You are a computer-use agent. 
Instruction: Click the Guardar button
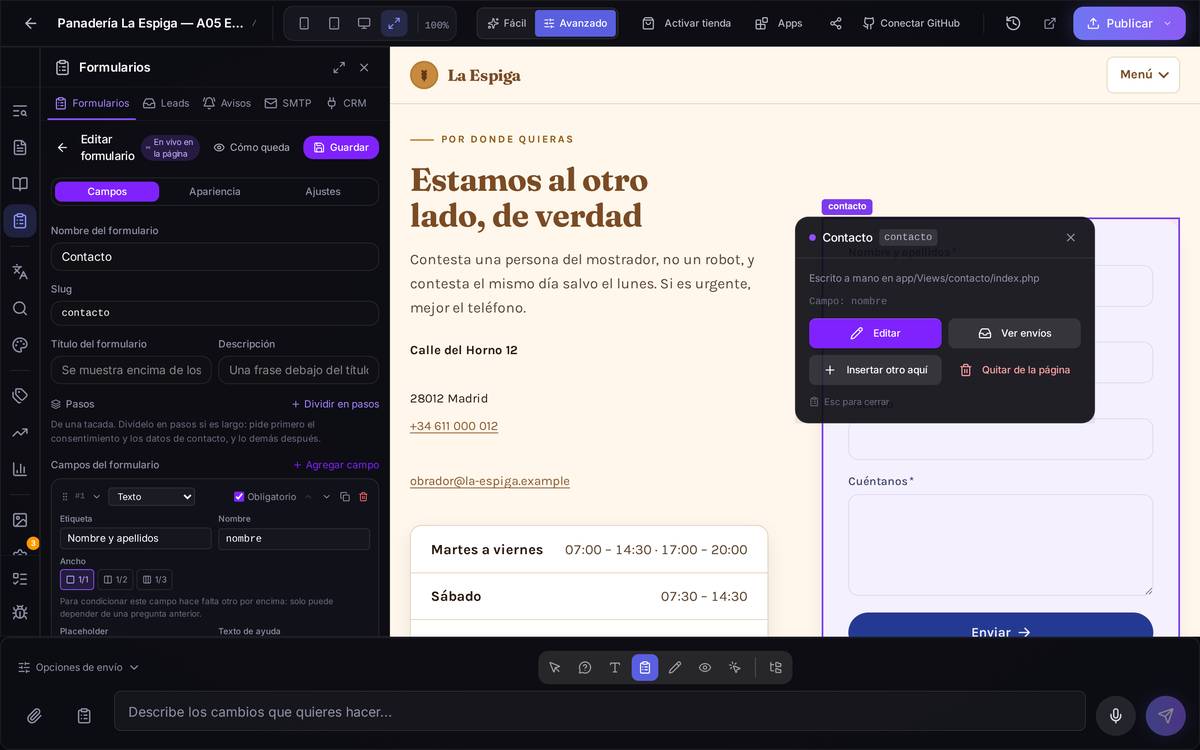pos(341,147)
